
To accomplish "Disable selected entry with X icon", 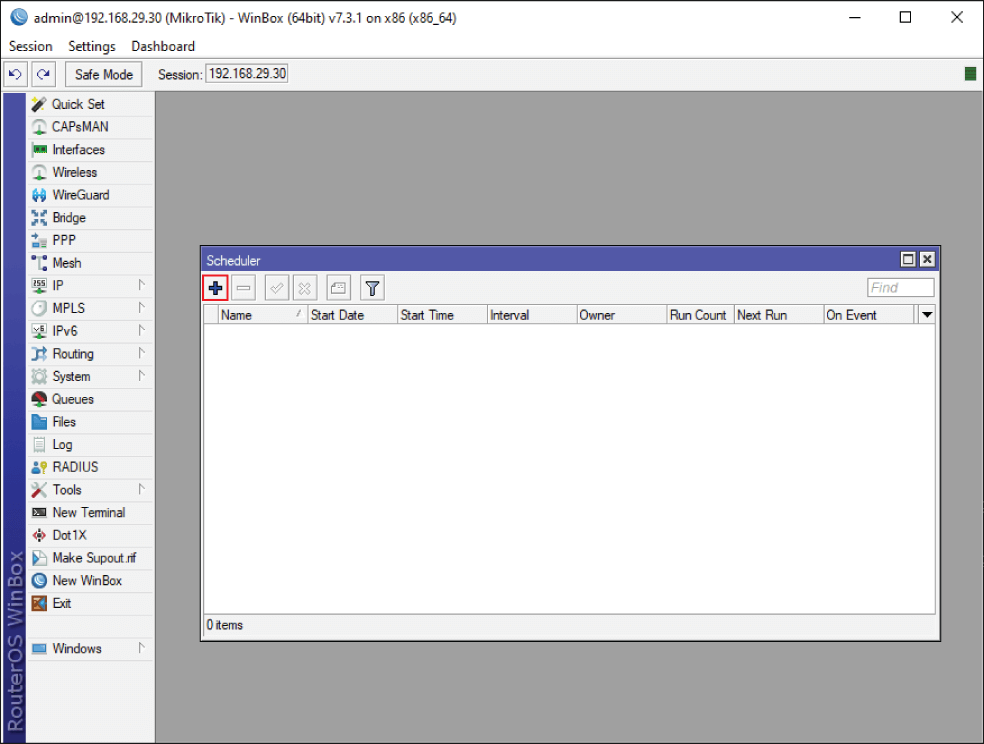I will tap(304, 287).
